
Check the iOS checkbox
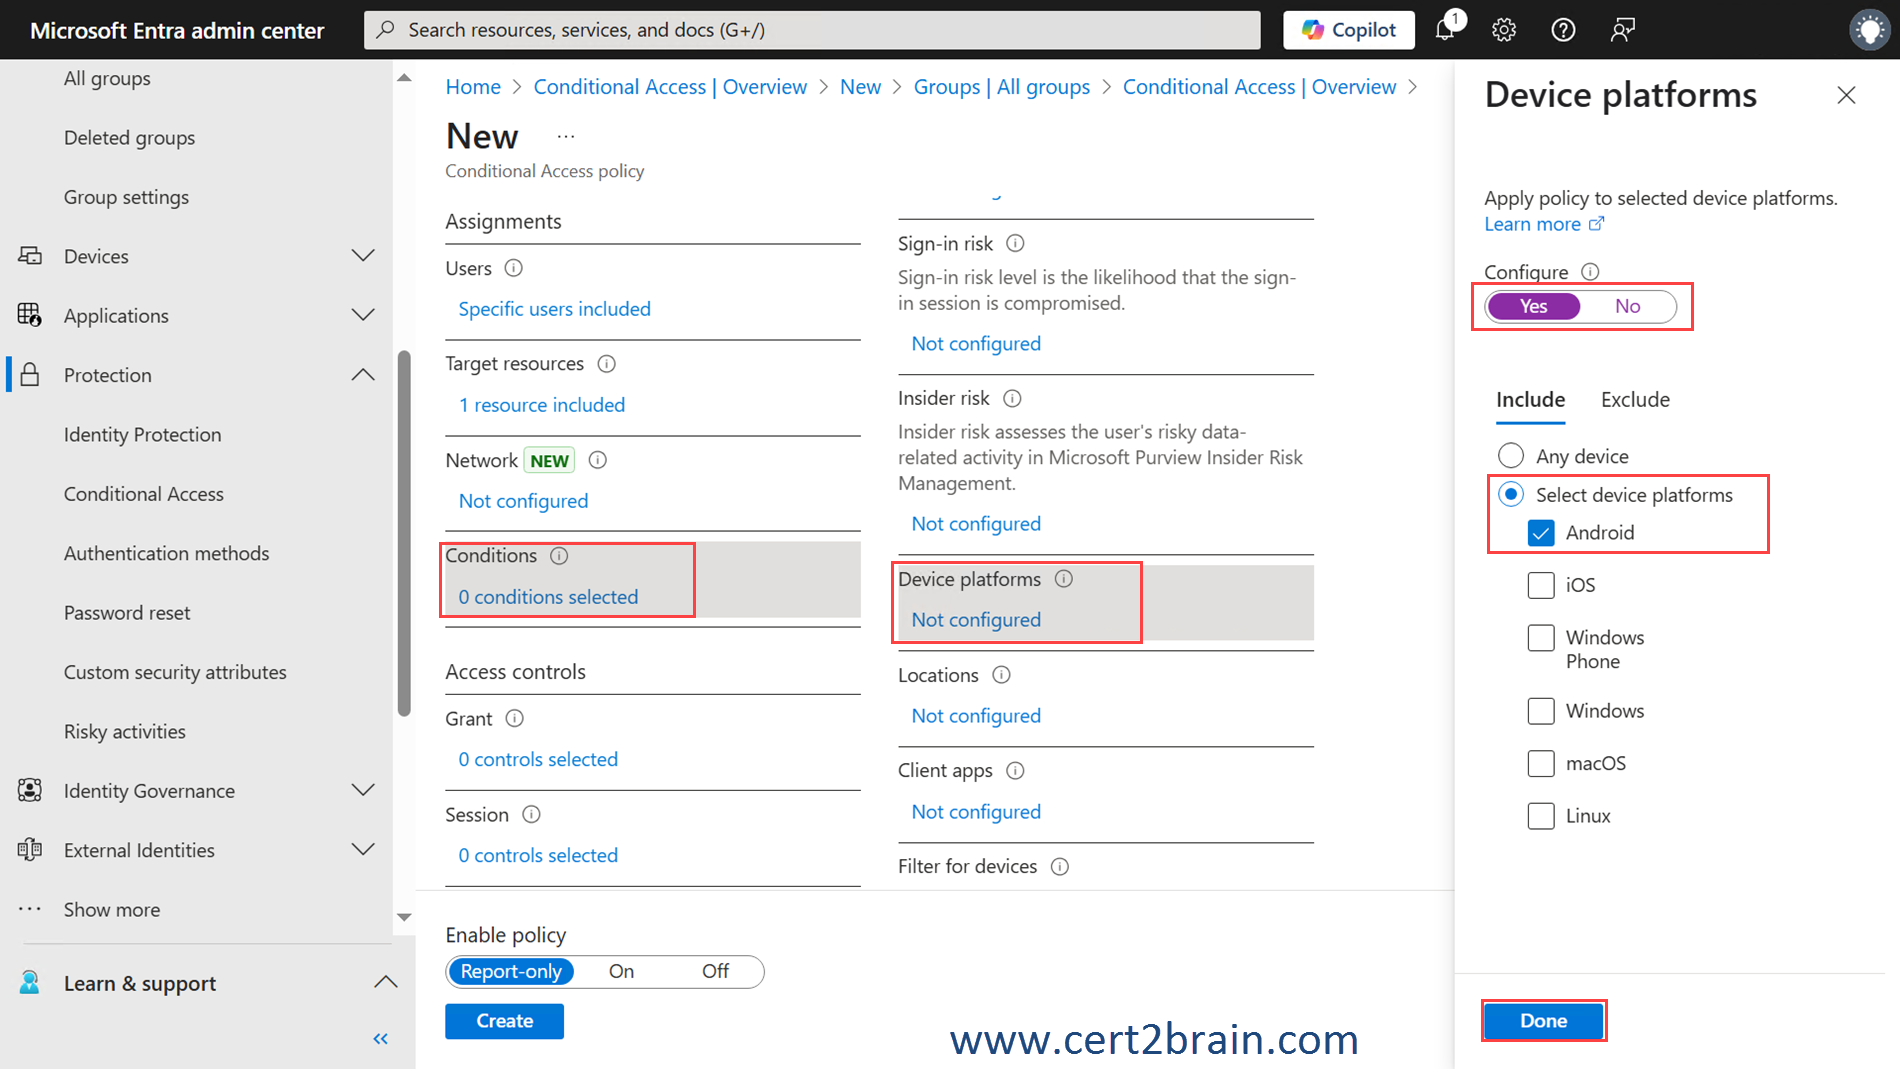(1541, 585)
